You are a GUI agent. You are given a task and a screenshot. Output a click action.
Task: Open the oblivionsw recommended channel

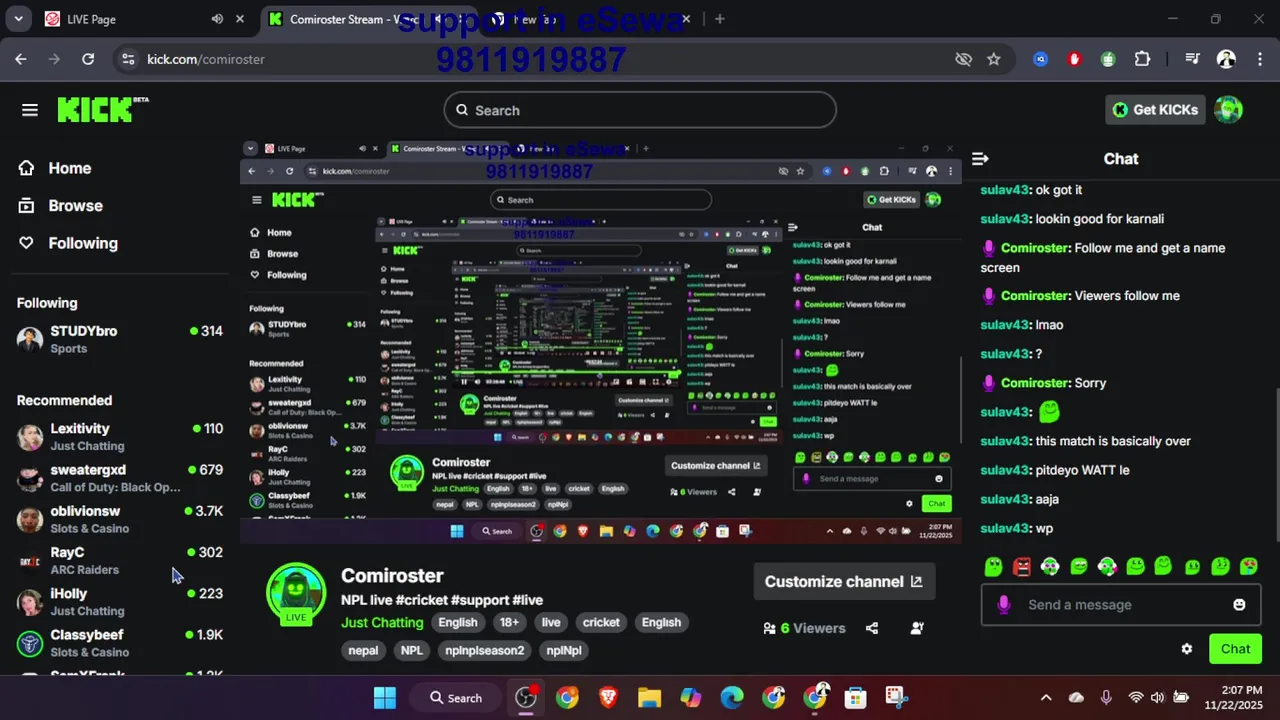pyautogui.click(x=120, y=519)
